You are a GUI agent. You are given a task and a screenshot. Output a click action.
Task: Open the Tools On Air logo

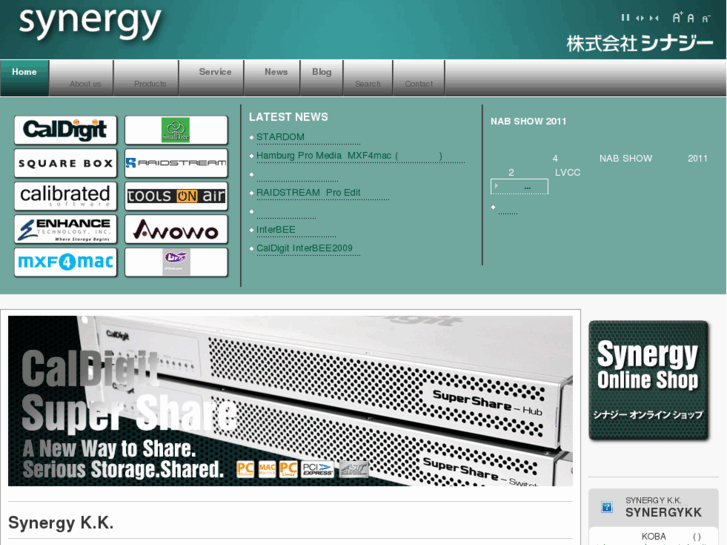[x=176, y=196]
